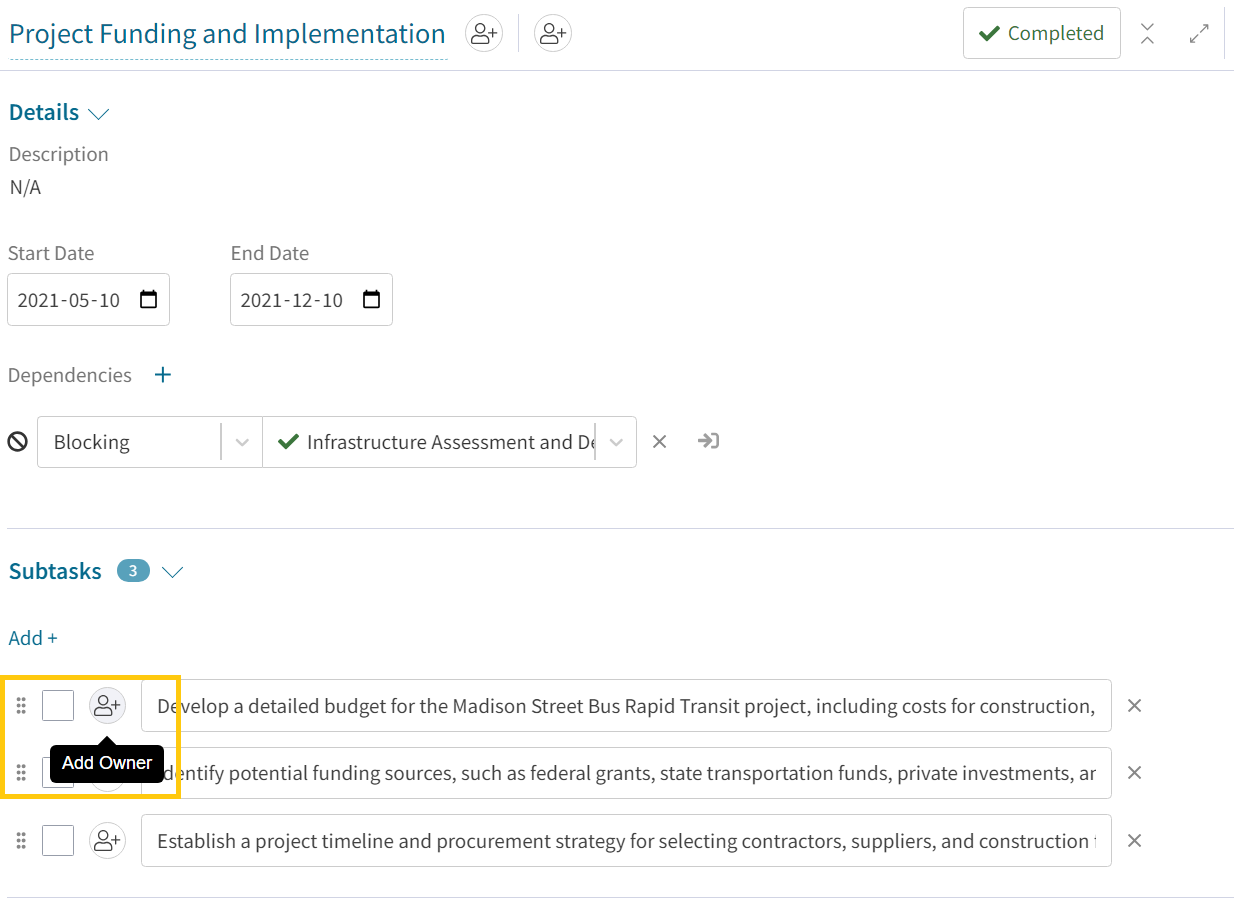Open the Infrastructure Assessment task dropdown

pos(616,442)
